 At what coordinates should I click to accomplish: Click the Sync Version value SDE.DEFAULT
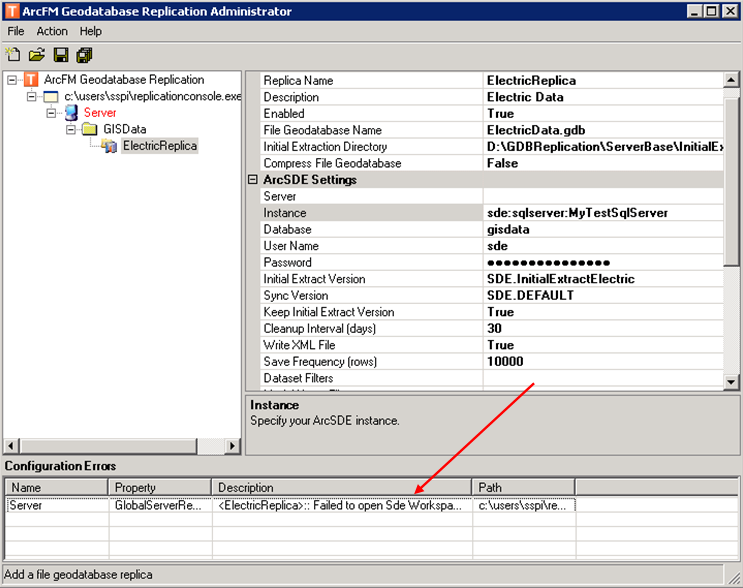603,296
